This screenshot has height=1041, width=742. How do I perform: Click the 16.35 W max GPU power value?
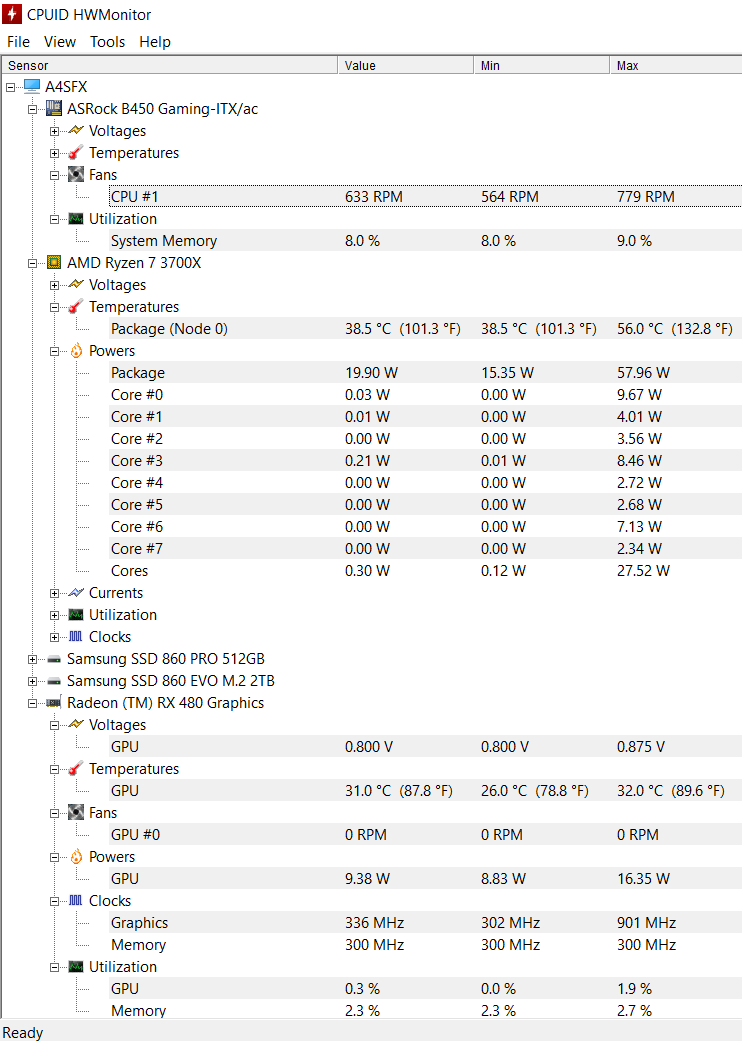[x=643, y=878]
